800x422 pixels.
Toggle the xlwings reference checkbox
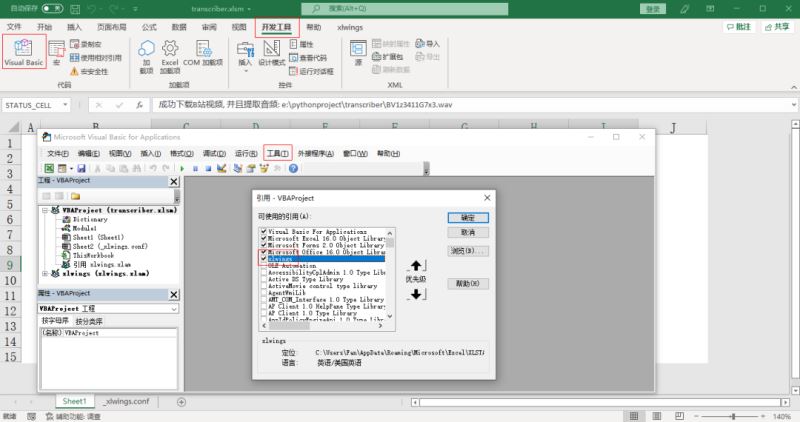264,259
